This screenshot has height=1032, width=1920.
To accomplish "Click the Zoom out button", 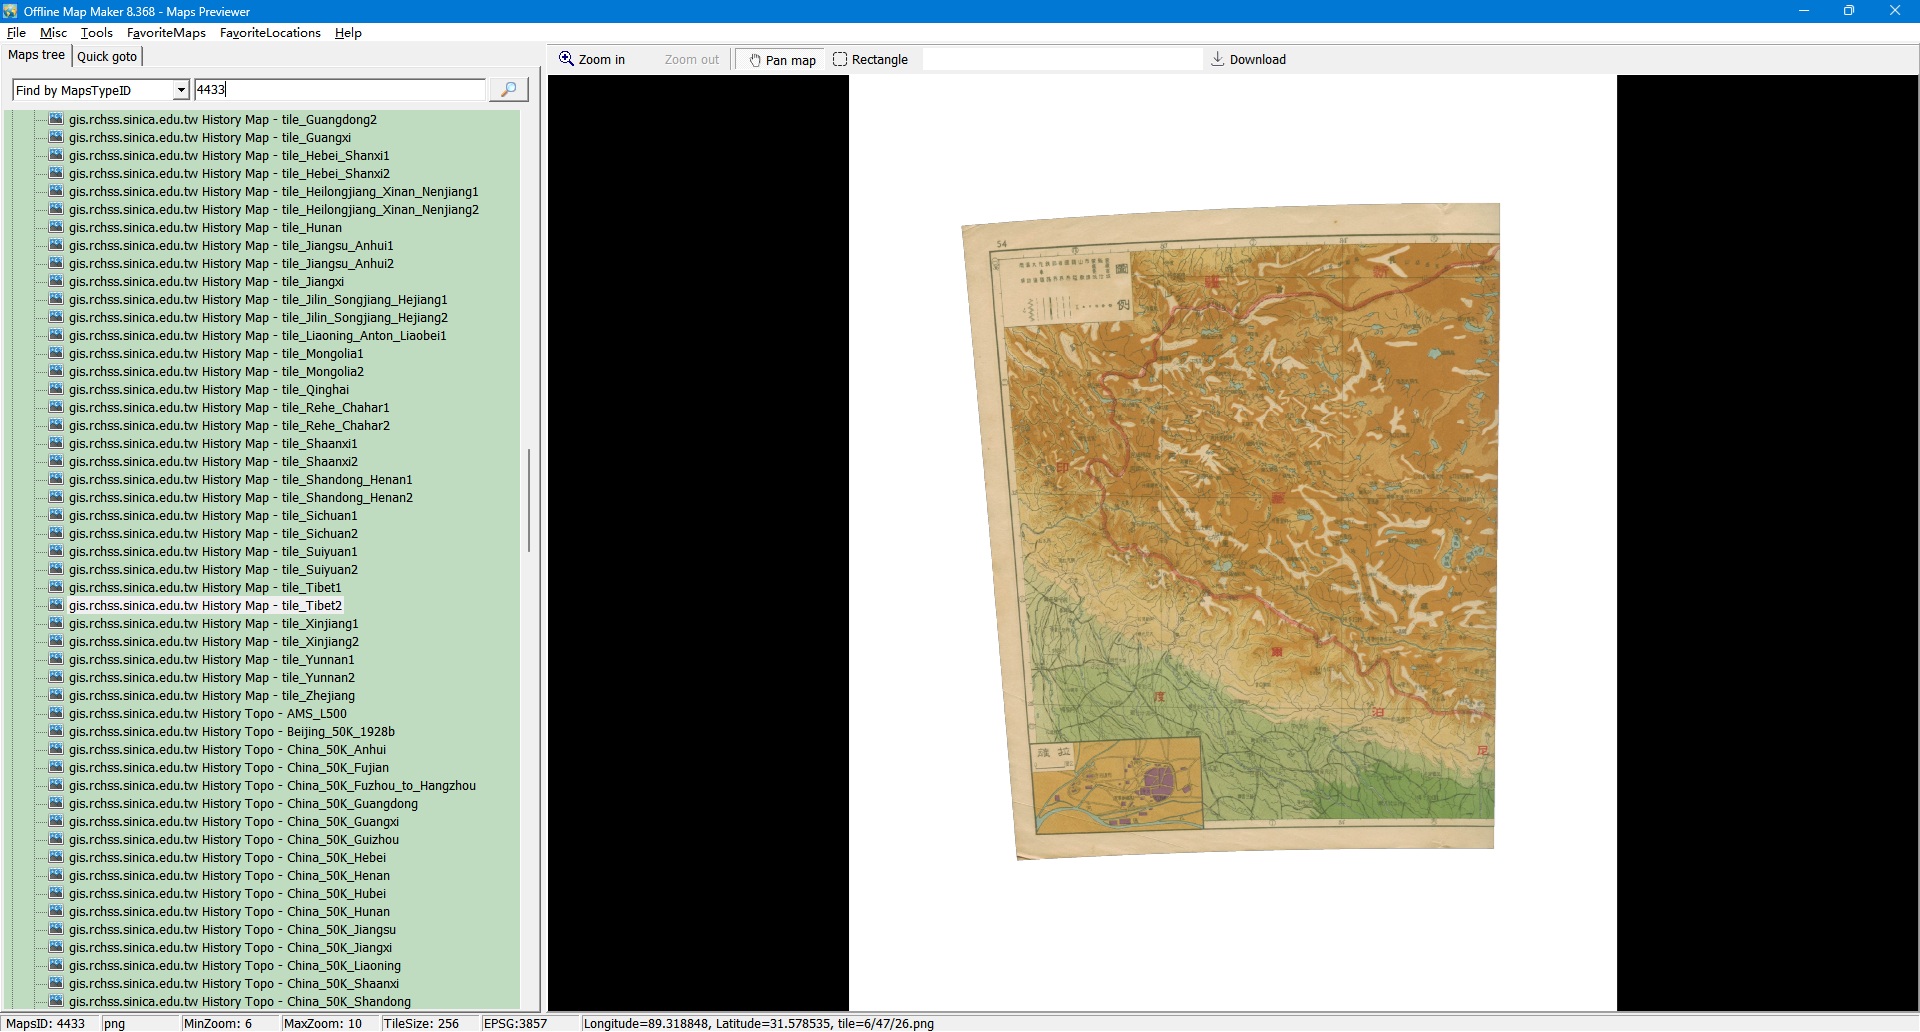I will [691, 60].
